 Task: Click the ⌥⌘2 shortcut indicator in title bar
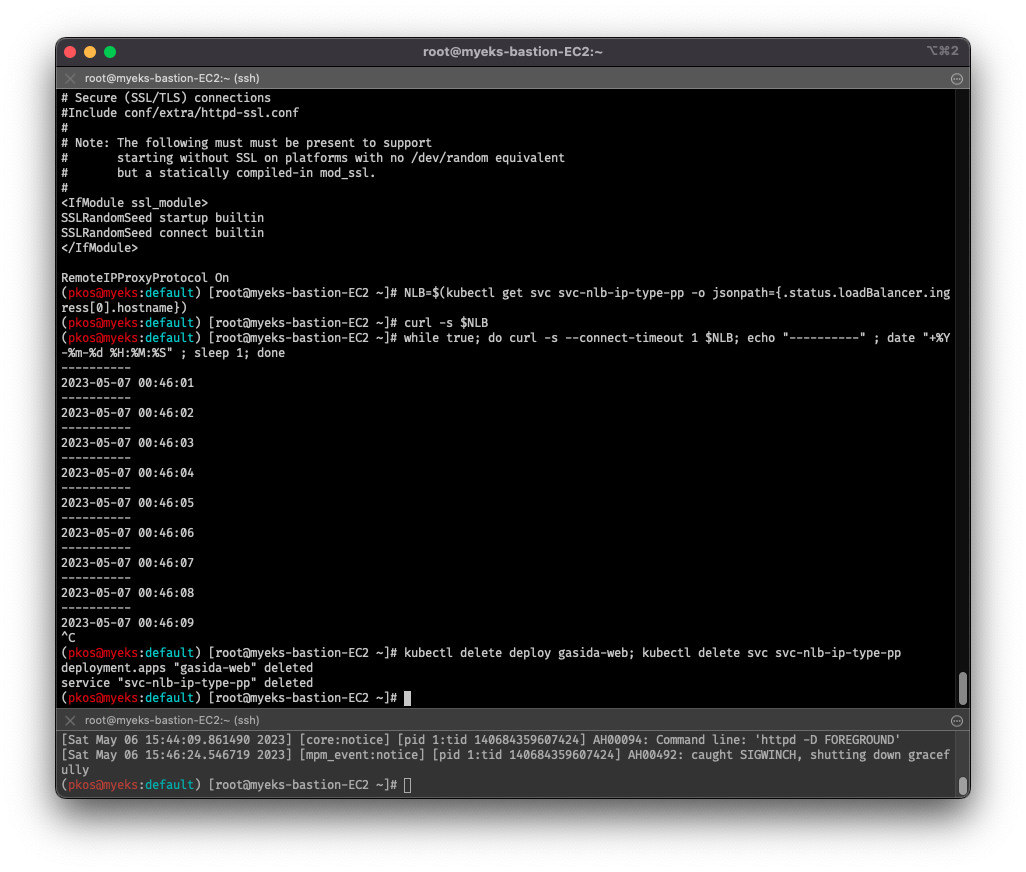tap(942, 51)
